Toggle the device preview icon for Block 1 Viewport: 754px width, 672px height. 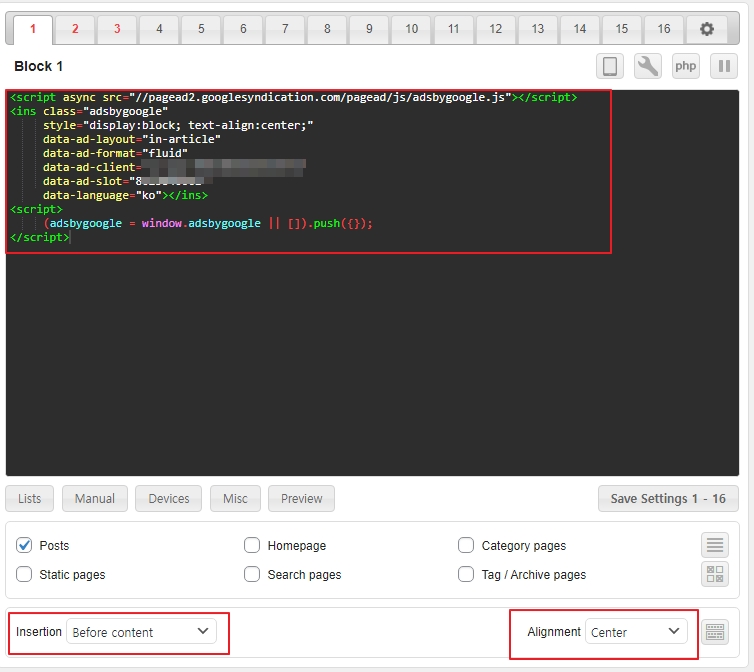pyautogui.click(x=610, y=66)
